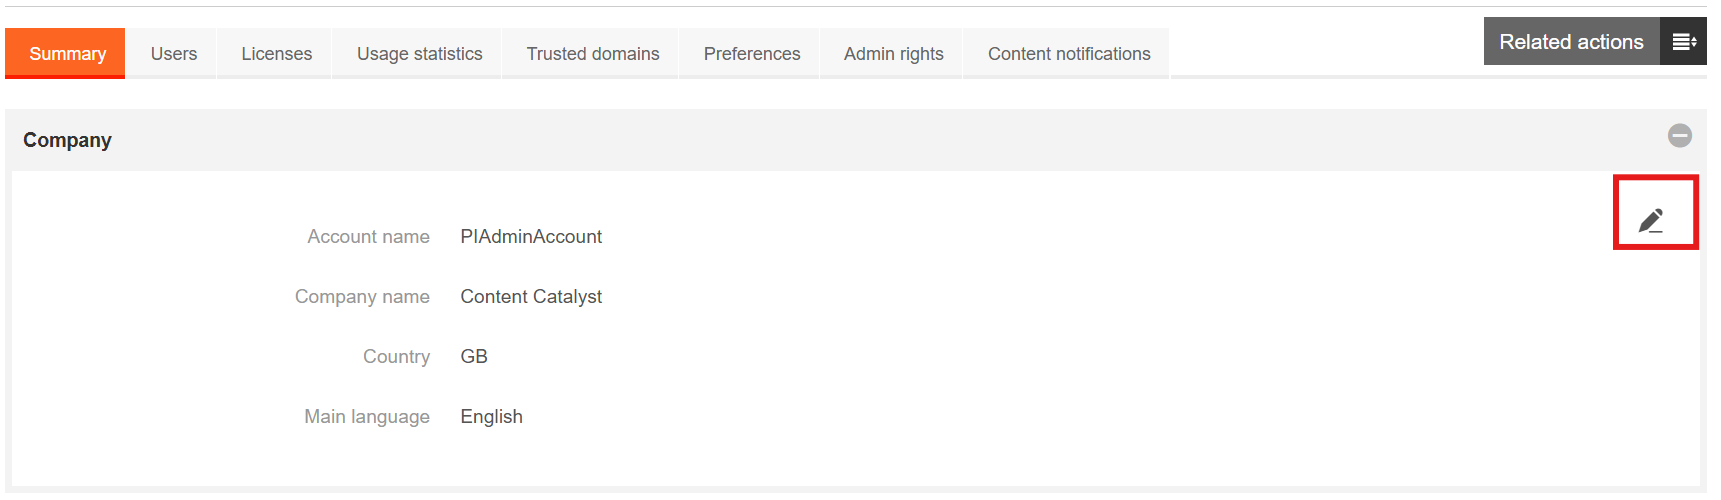The height and width of the screenshot is (500, 1721).
Task: Click the Company section header
Action: pyautogui.click(x=68, y=140)
